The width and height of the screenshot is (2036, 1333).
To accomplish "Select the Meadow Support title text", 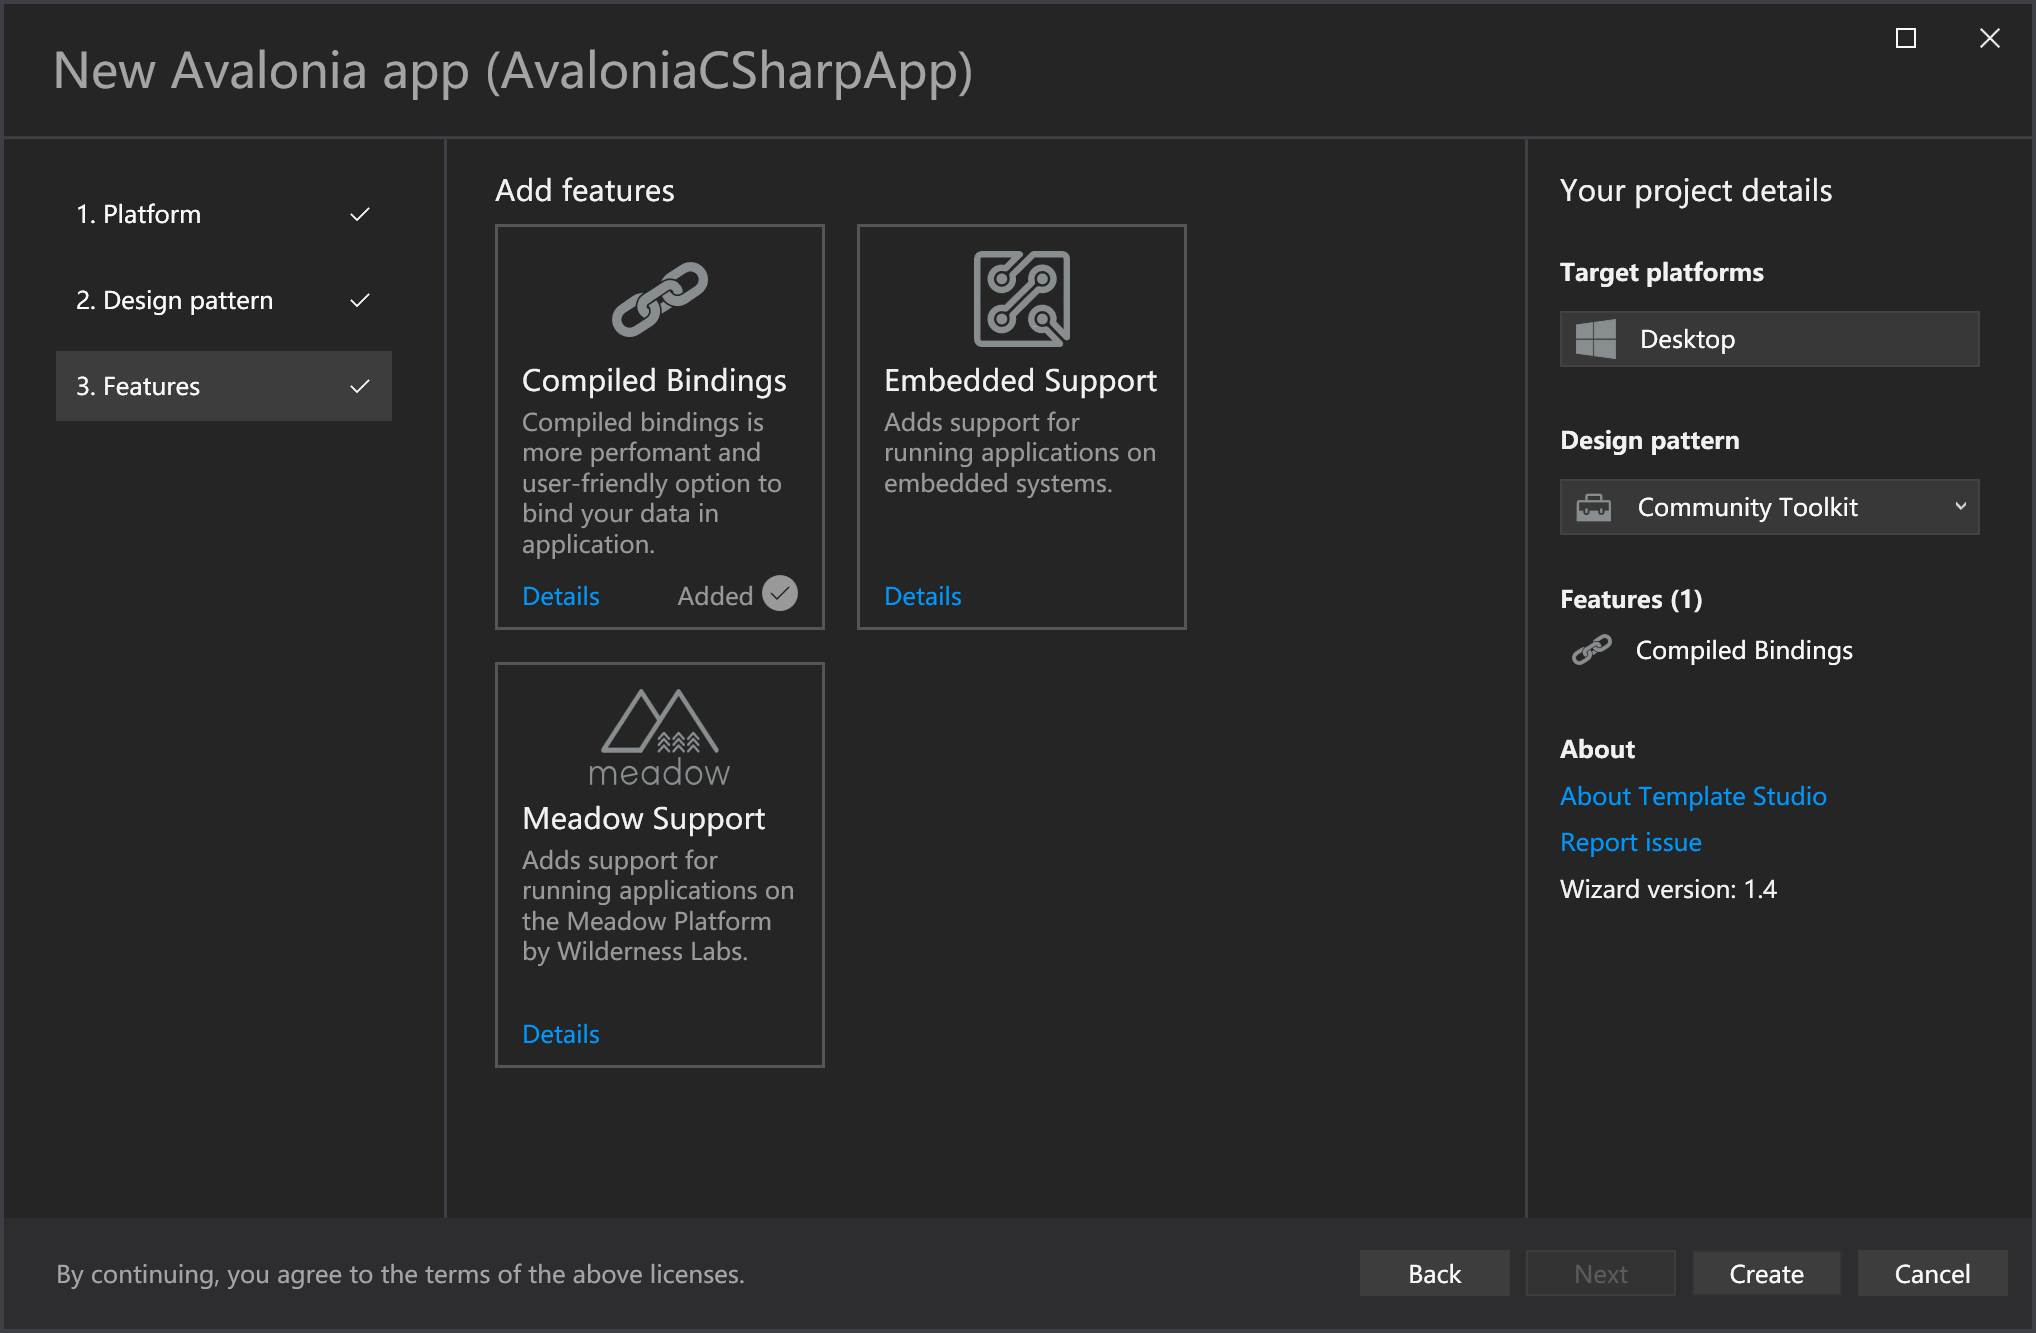I will pyautogui.click(x=644, y=818).
